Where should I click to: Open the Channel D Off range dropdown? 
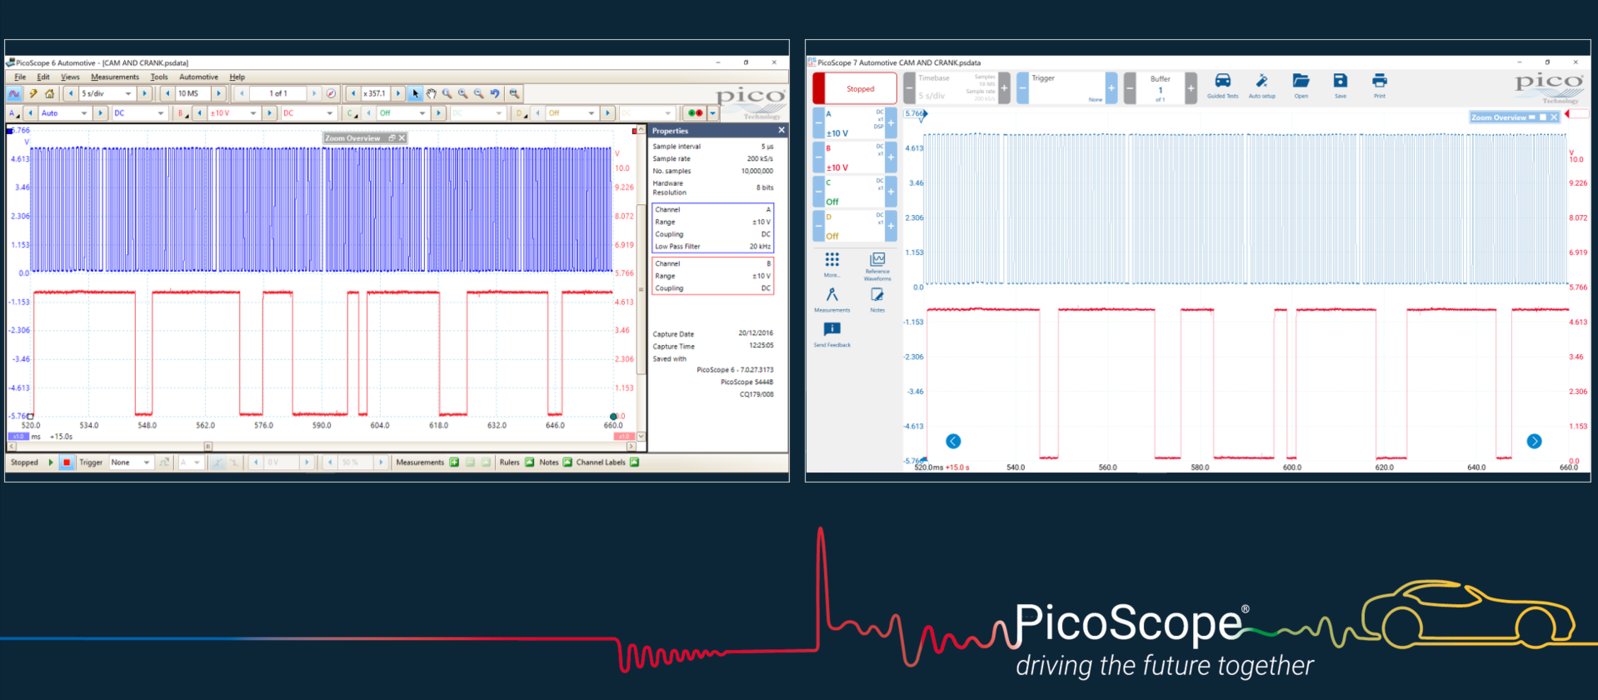tap(572, 114)
